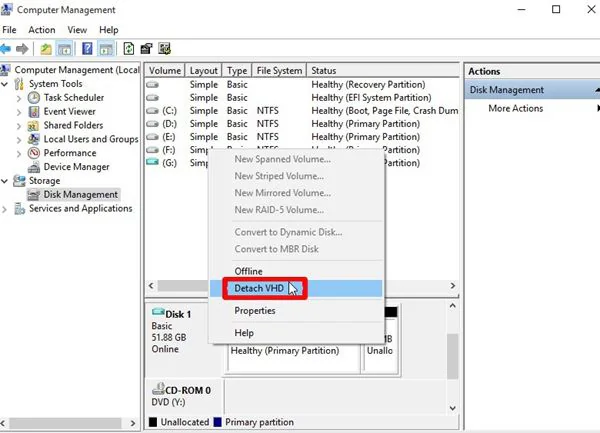Screen dimensions: 600x433
Task: Click the Disk 1 drive icon
Action: point(158,312)
